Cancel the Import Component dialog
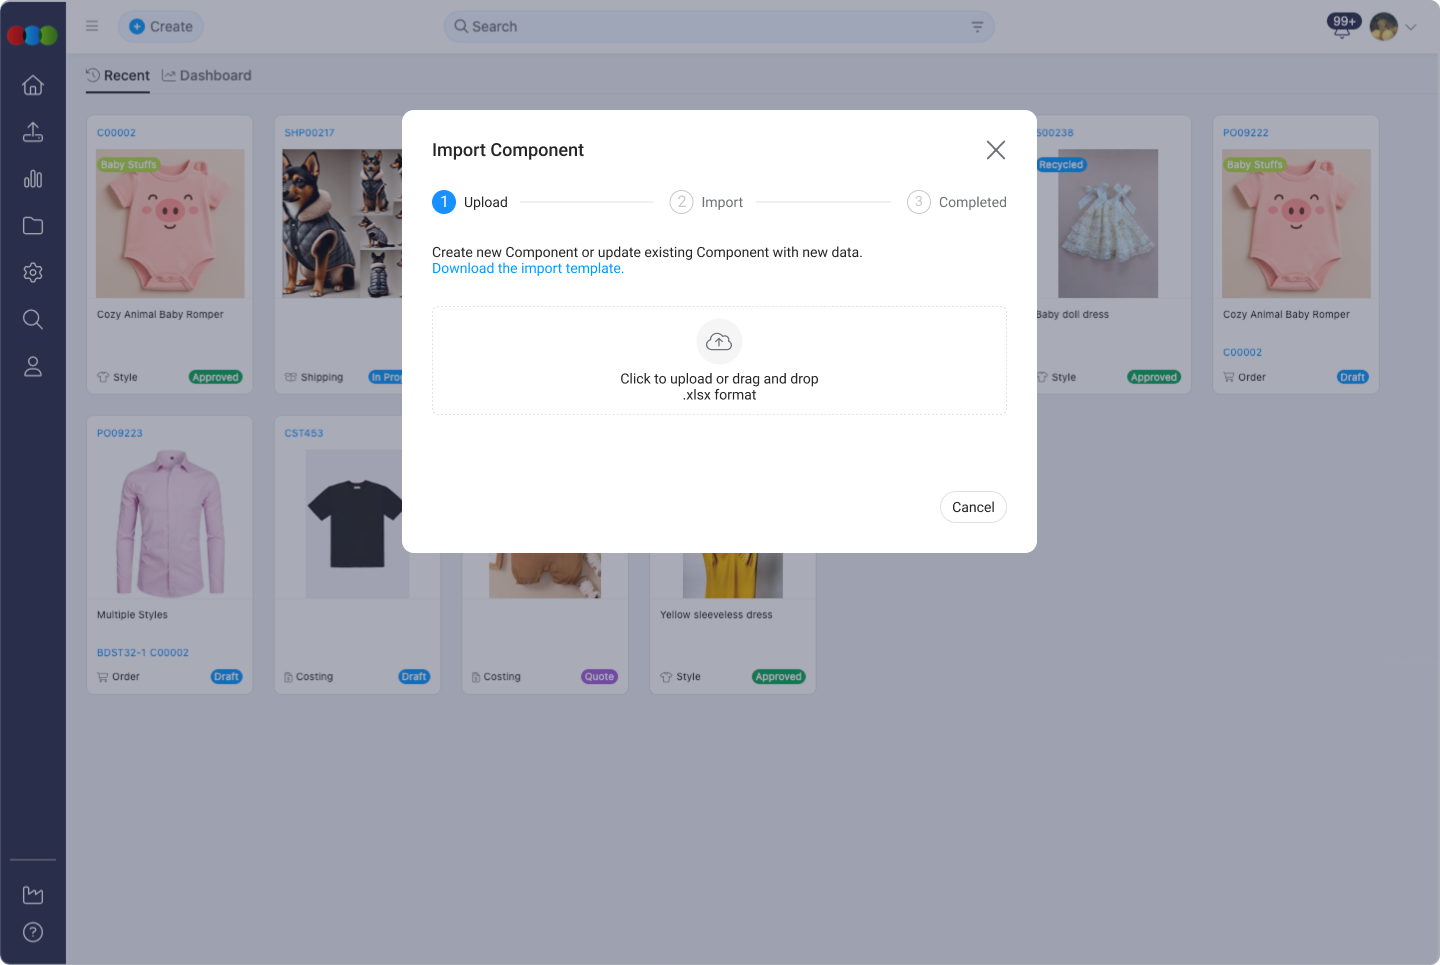The image size is (1440, 965). coord(972,507)
